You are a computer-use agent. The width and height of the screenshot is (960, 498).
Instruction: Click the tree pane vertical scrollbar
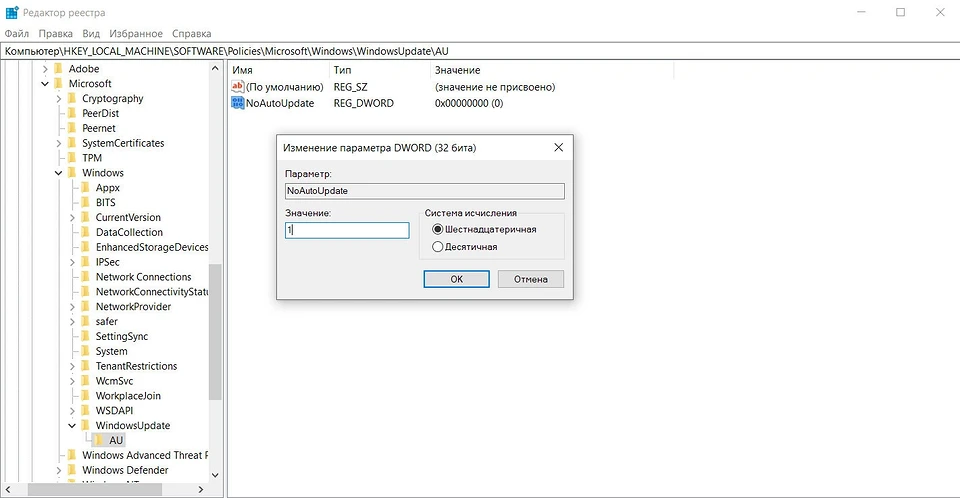tap(215, 330)
